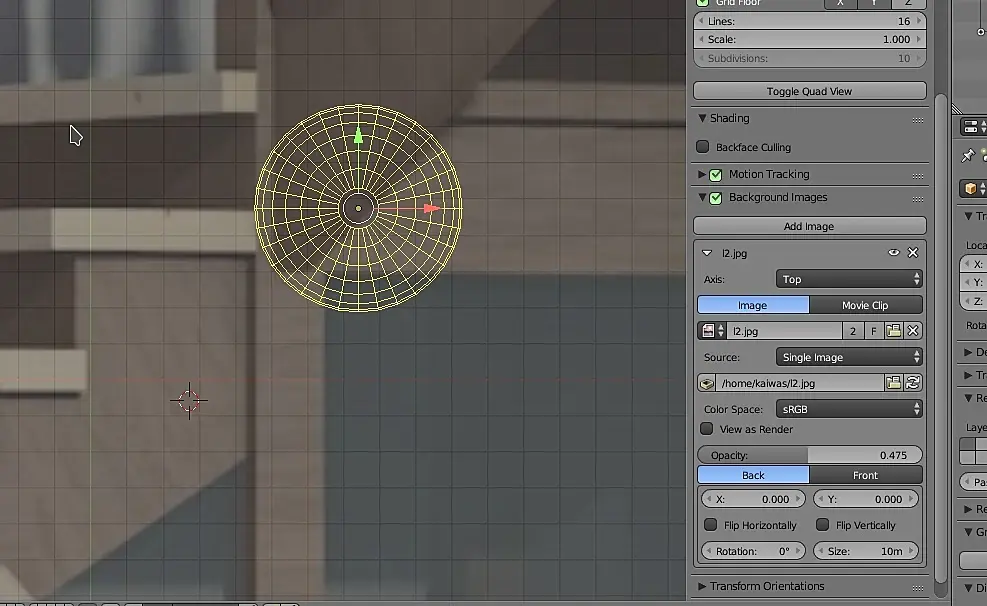Click the green Y axis arrow of manipulator
Screen dimensions: 987x606
click(358, 135)
